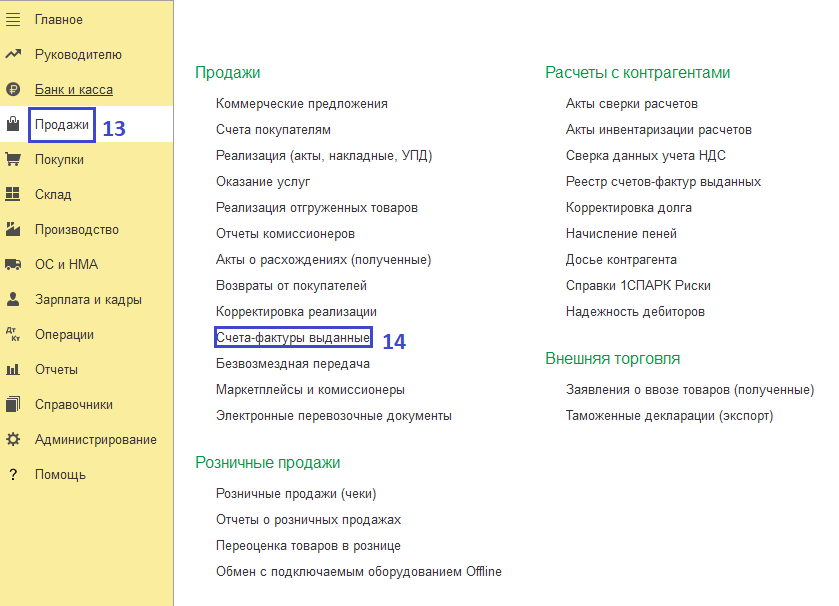
Task: Click the green Продажи group heading
Action: click(227, 73)
